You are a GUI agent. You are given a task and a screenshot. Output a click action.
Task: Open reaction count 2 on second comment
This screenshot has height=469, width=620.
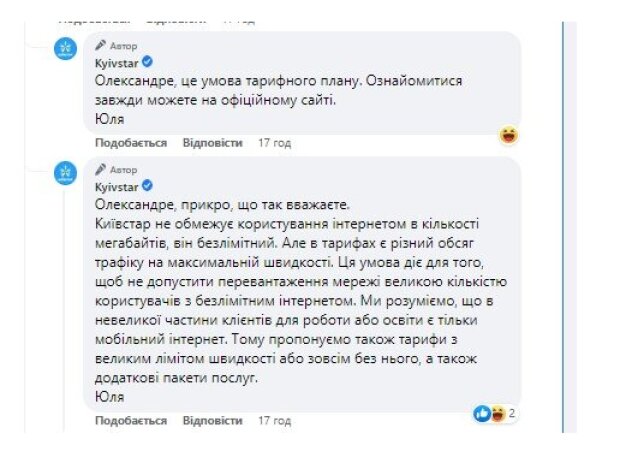pos(512,414)
